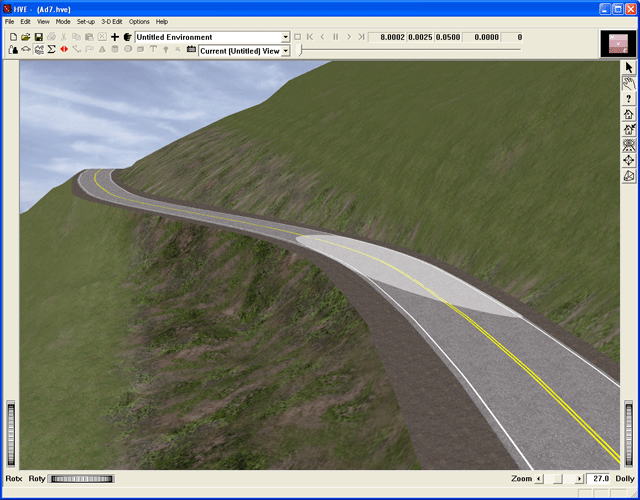Open the Current [Untitled] View dropdown

[x=285, y=50]
